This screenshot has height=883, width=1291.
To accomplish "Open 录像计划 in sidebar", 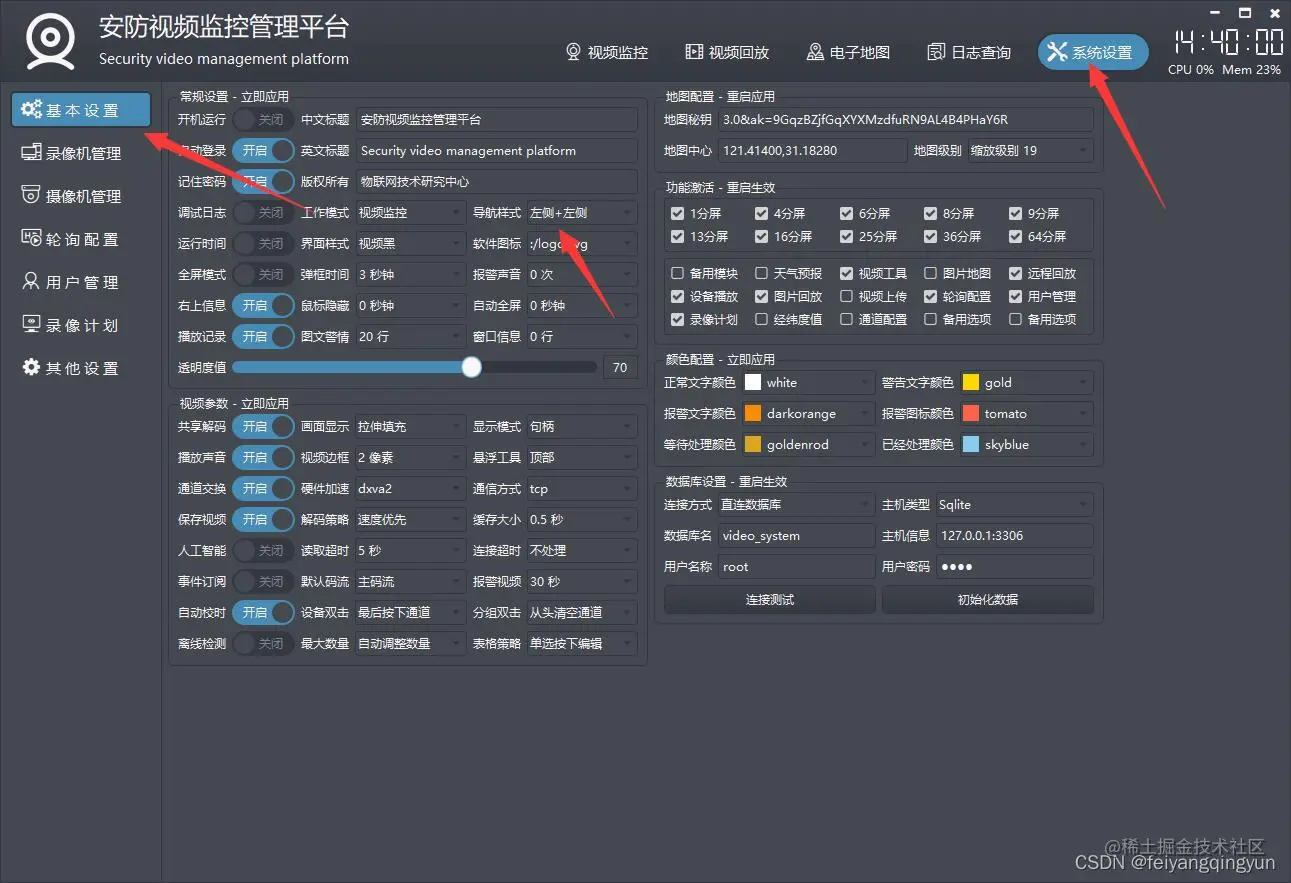I will [x=81, y=325].
